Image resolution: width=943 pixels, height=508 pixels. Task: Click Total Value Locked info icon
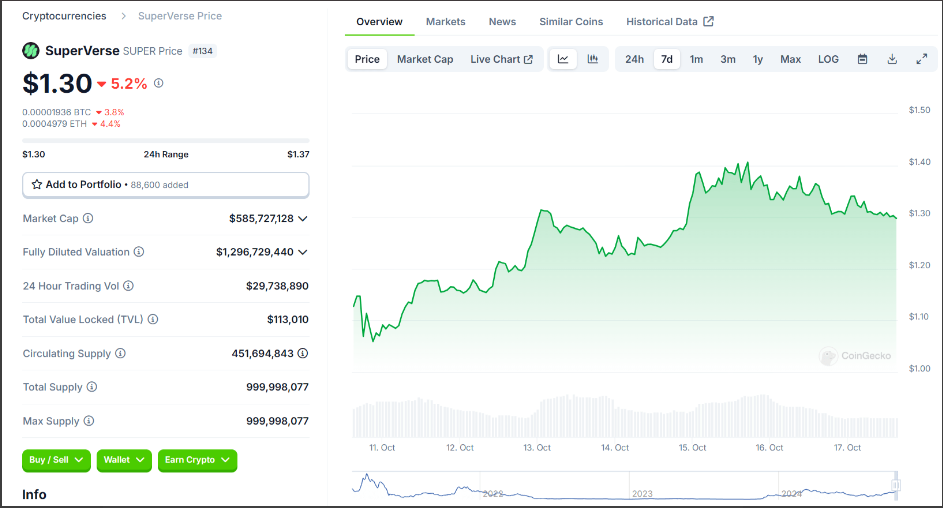click(x=153, y=319)
